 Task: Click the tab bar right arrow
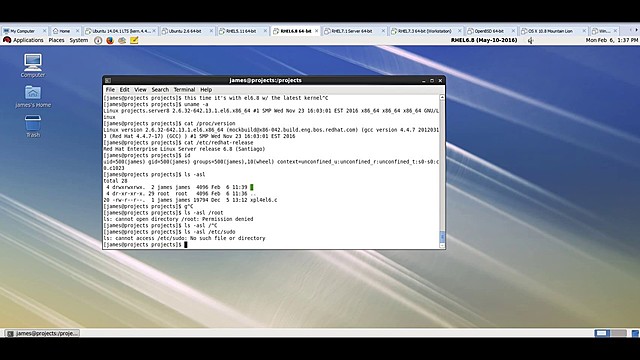pyautogui.click(x=636, y=30)
